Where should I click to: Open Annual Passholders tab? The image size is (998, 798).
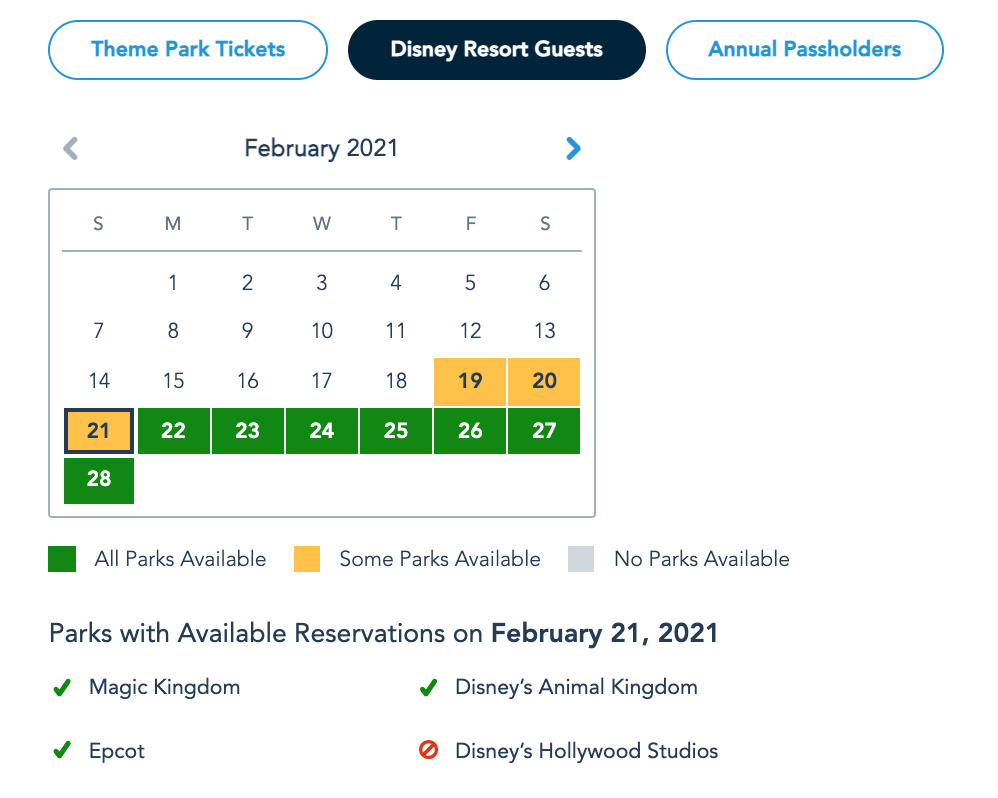point(804,49)
